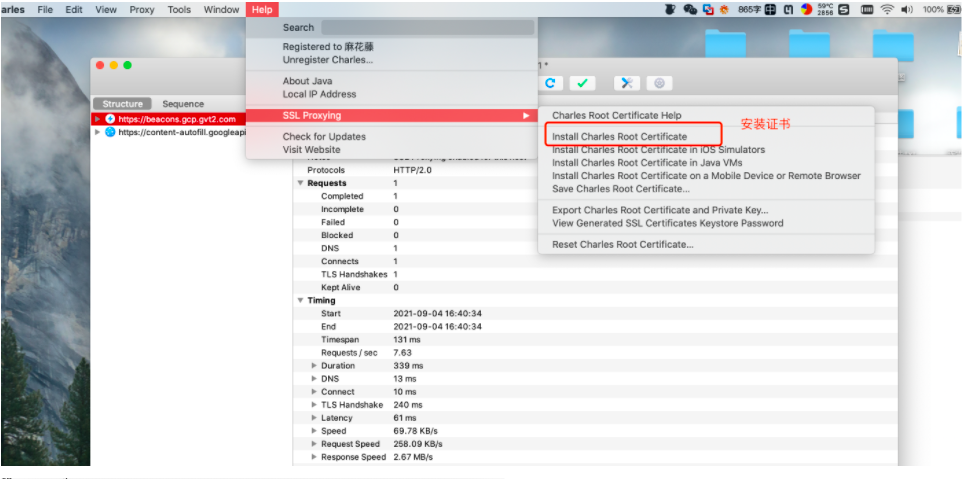Open the Tools menu
Viewport: 964px width, 479px height.
[179, 9]
